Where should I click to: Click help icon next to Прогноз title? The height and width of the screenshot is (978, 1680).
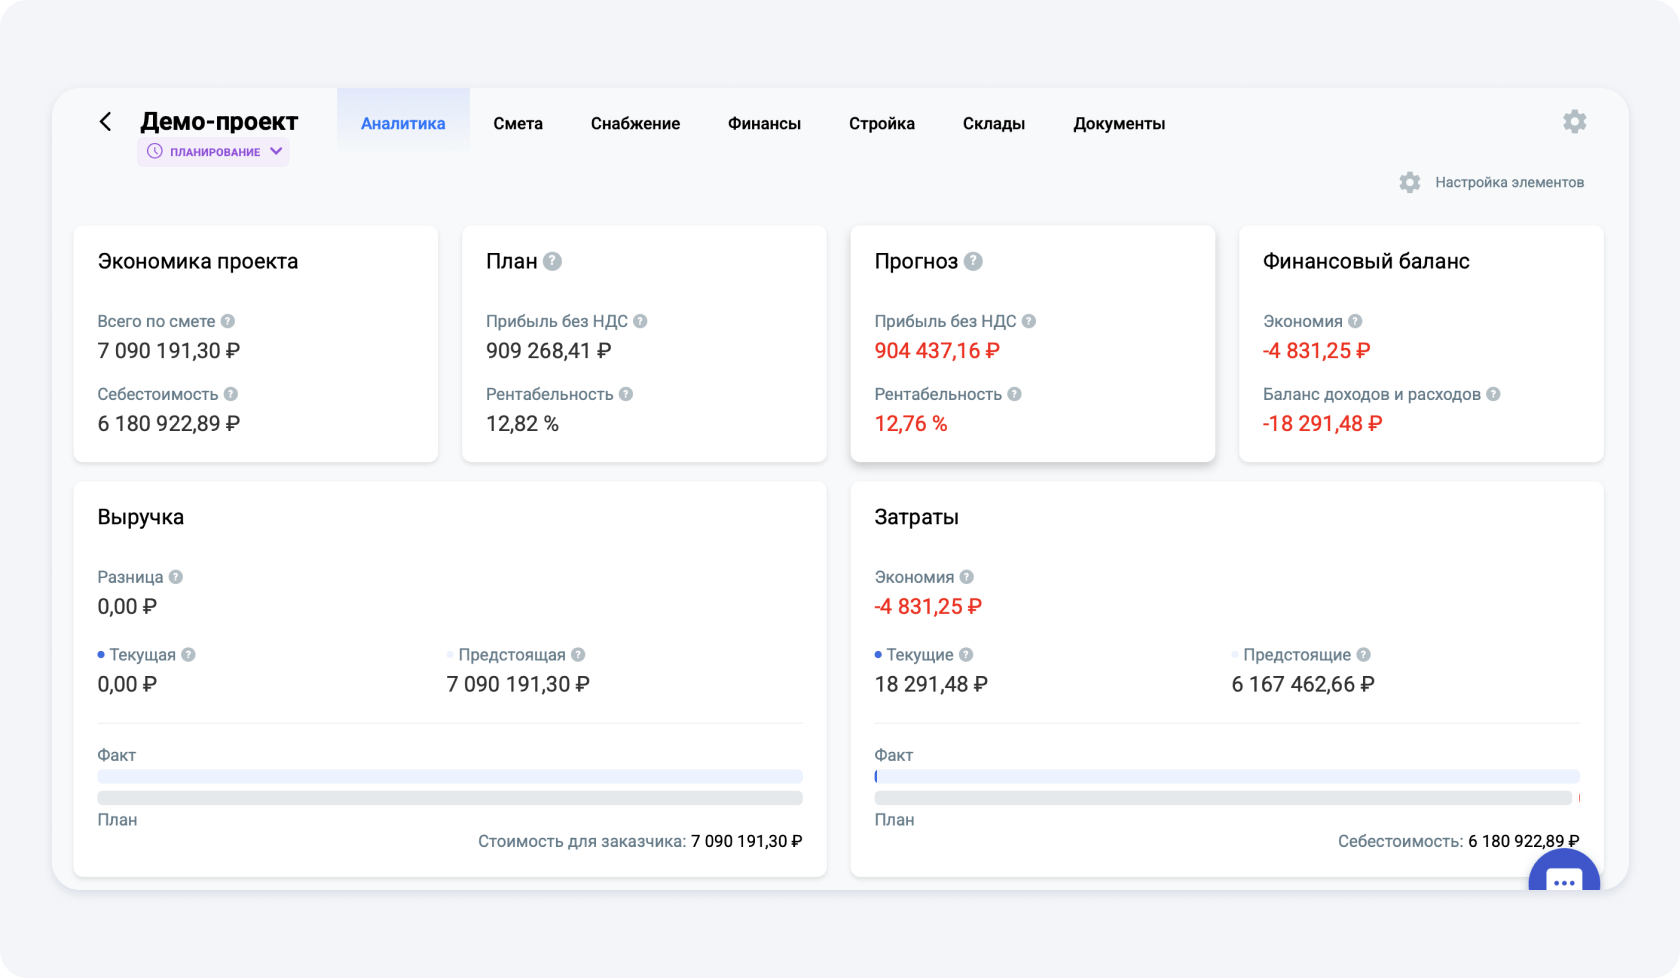click(973, 261)
